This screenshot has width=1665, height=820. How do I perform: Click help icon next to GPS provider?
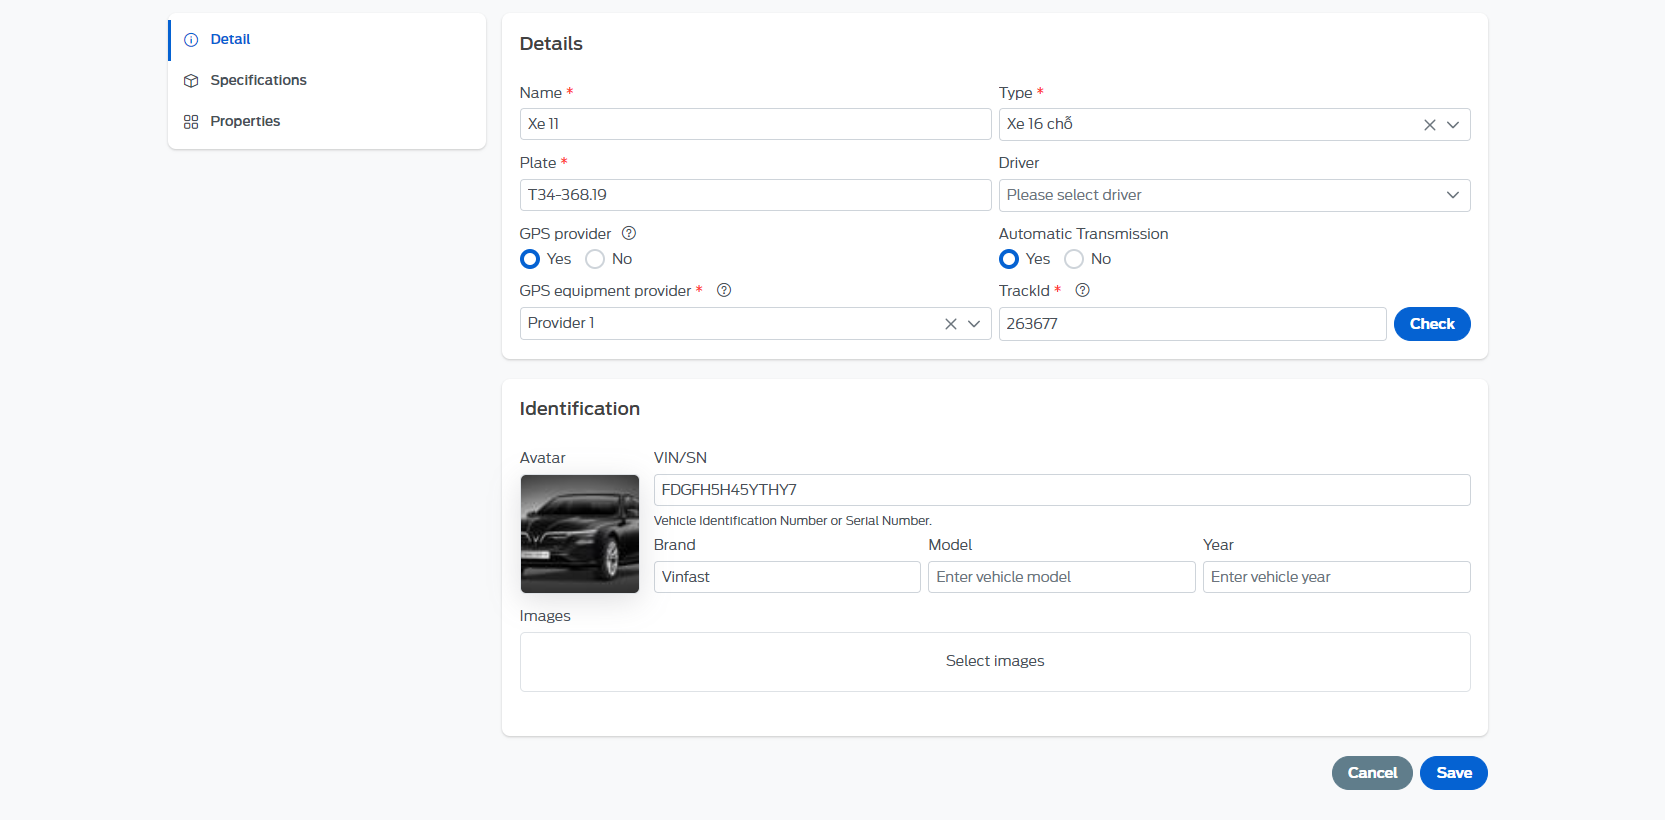[629, 233]
